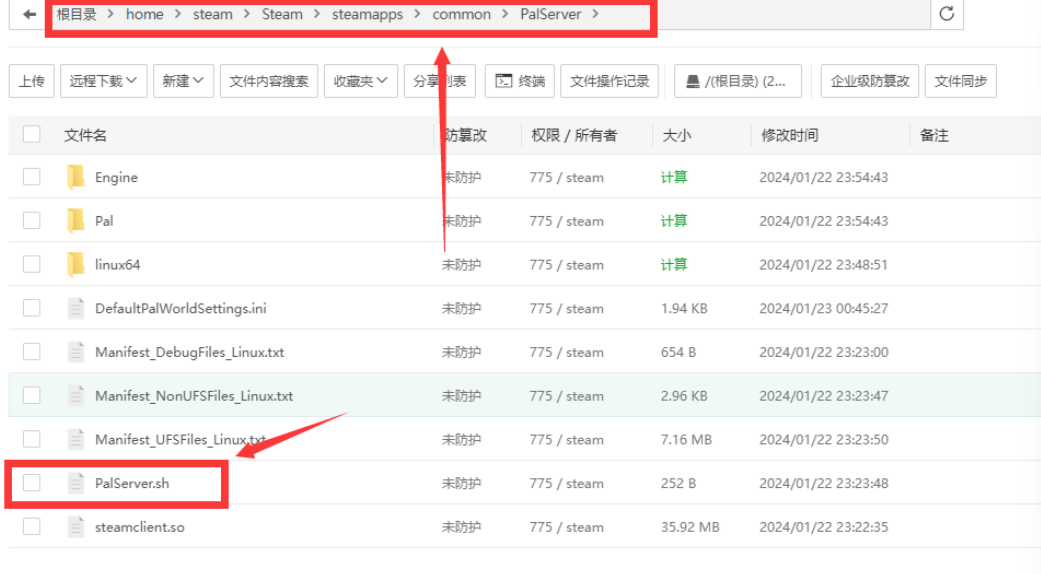
Task: Expand the 远程下载 dropdown
Action: pyautogui.click(x=104, y=81)
